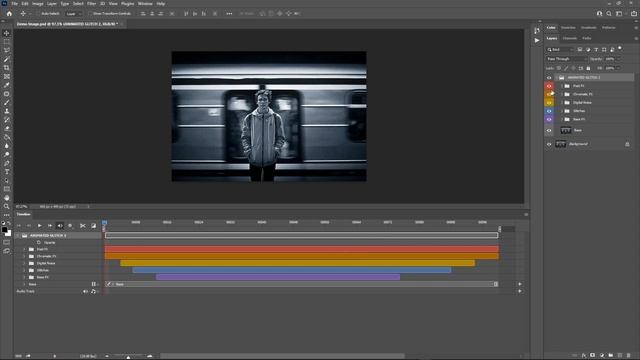Open the layer Kind filter dropdown

point(560,49)
